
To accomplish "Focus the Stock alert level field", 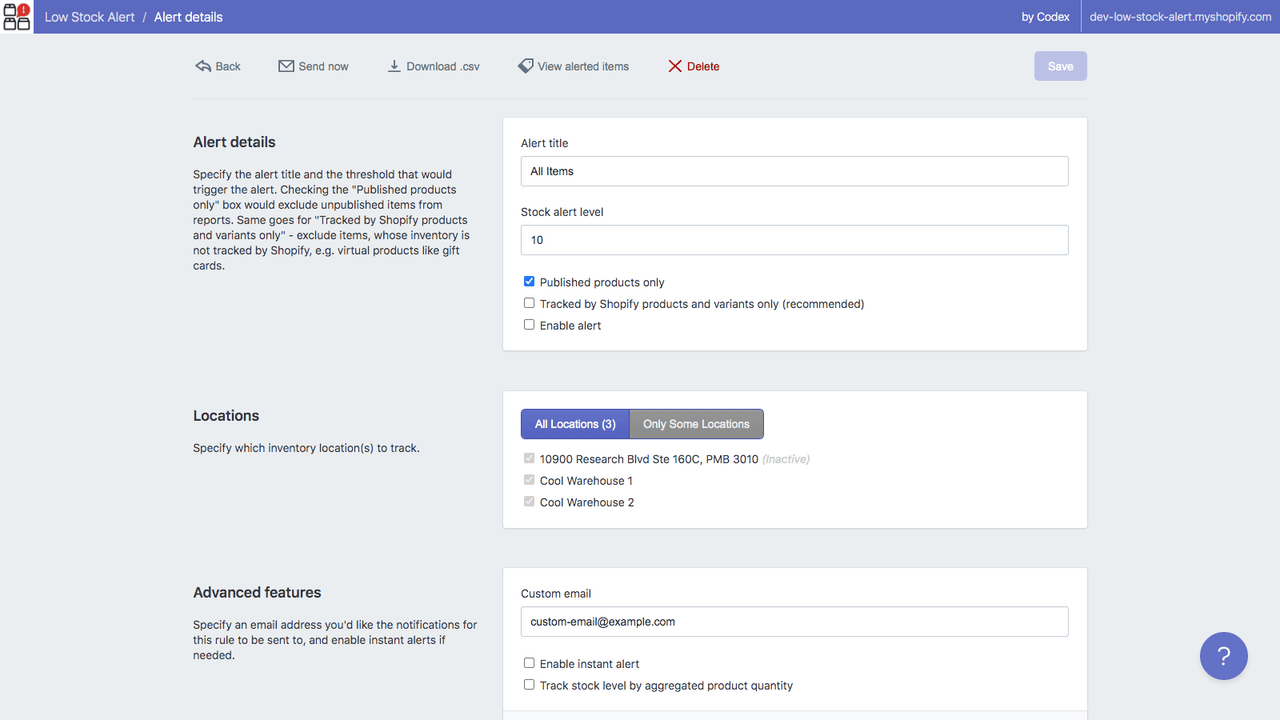I will 794,240.
